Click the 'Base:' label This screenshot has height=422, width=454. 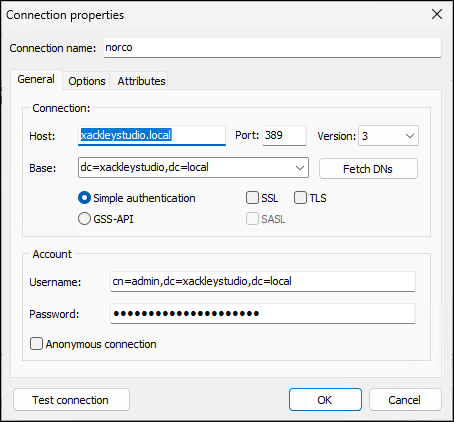click(43, 168)
